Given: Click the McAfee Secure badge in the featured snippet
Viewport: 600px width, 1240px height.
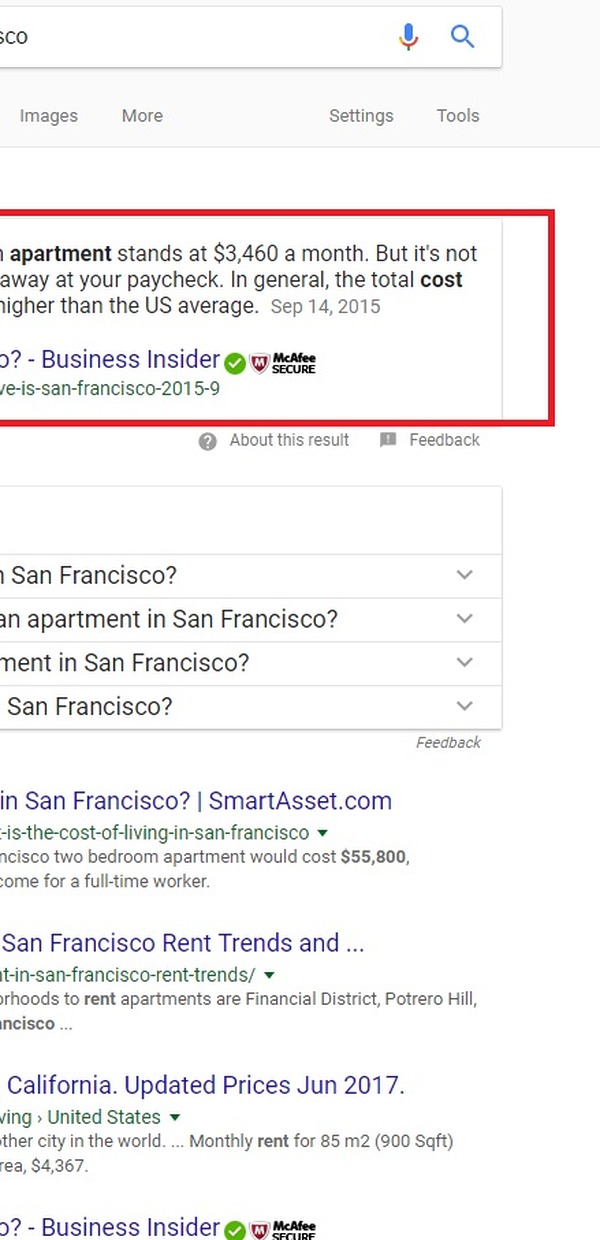Looking at the screenshot, I should [283, 362].
